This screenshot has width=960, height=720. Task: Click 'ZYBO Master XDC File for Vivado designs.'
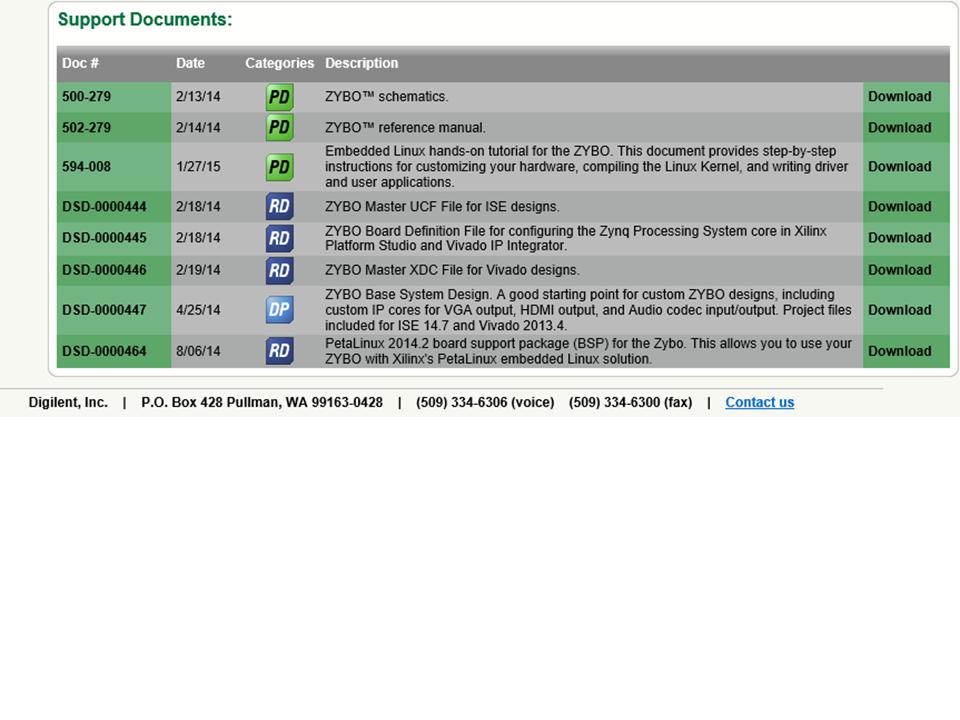point(452,270)
